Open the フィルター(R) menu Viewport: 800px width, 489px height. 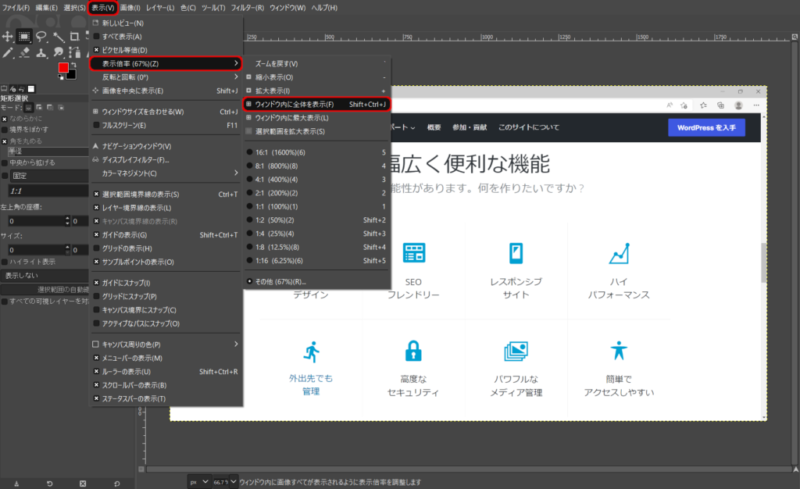coord(247,8)
